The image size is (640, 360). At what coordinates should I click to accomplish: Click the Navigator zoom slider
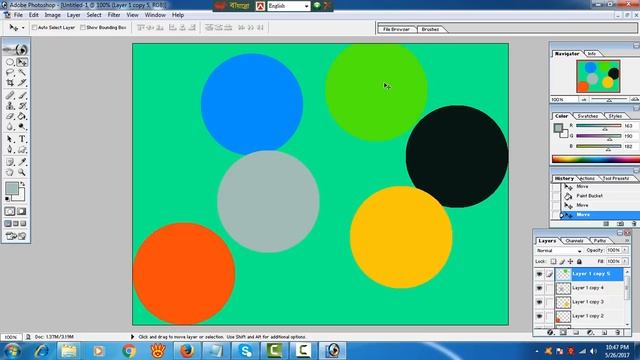click(x=608, y=100)
